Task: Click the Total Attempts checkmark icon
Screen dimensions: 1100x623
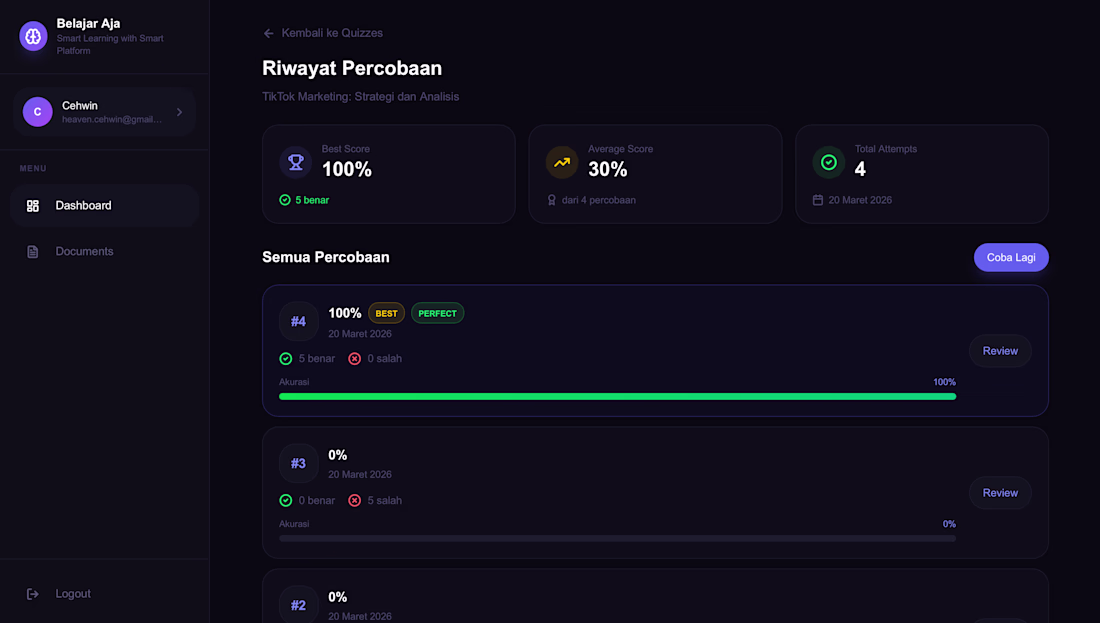Action: point(829,162)
